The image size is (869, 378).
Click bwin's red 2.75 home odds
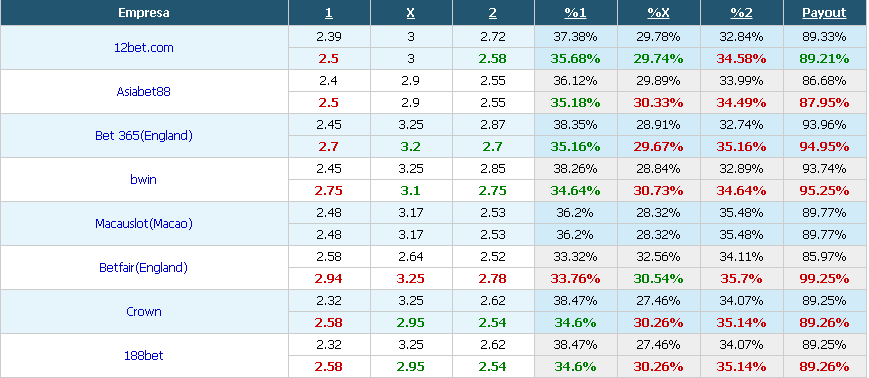coord(329,191)
